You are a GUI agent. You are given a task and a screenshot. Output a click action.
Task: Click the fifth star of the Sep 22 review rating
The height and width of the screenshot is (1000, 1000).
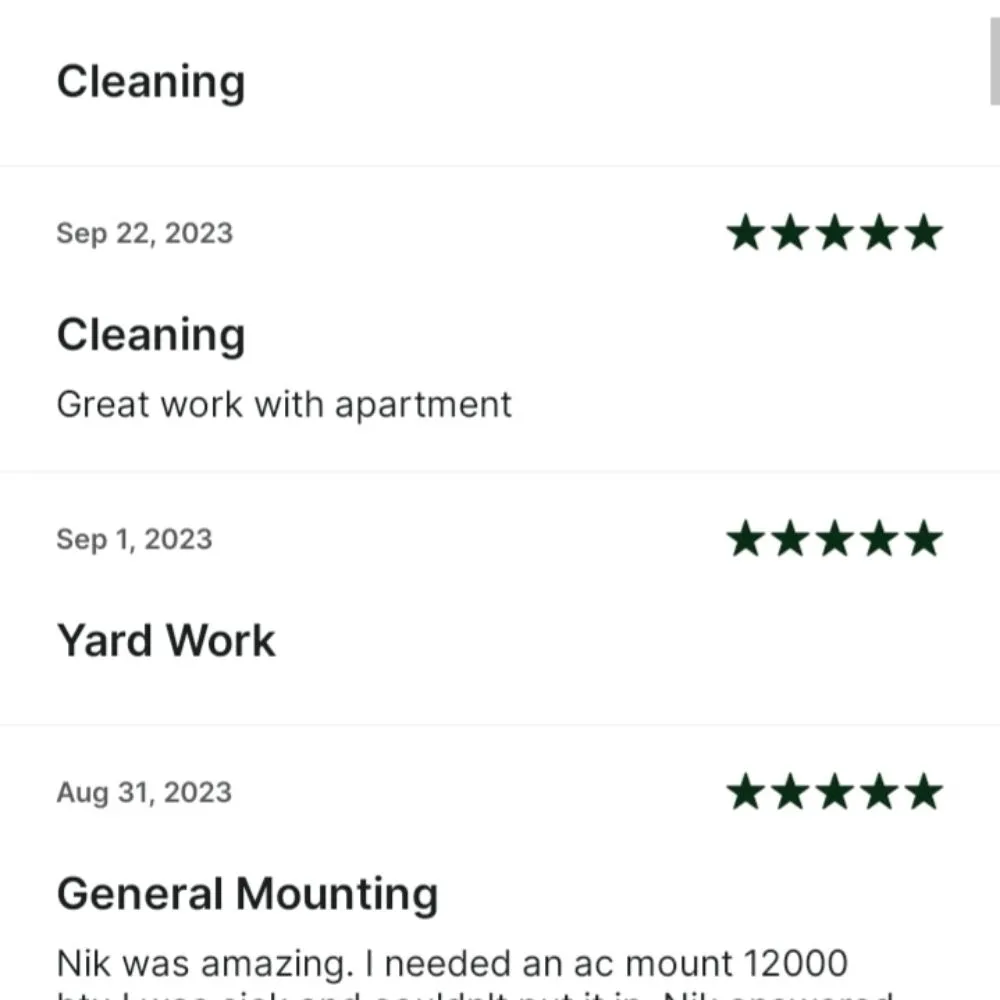[925, 232]
